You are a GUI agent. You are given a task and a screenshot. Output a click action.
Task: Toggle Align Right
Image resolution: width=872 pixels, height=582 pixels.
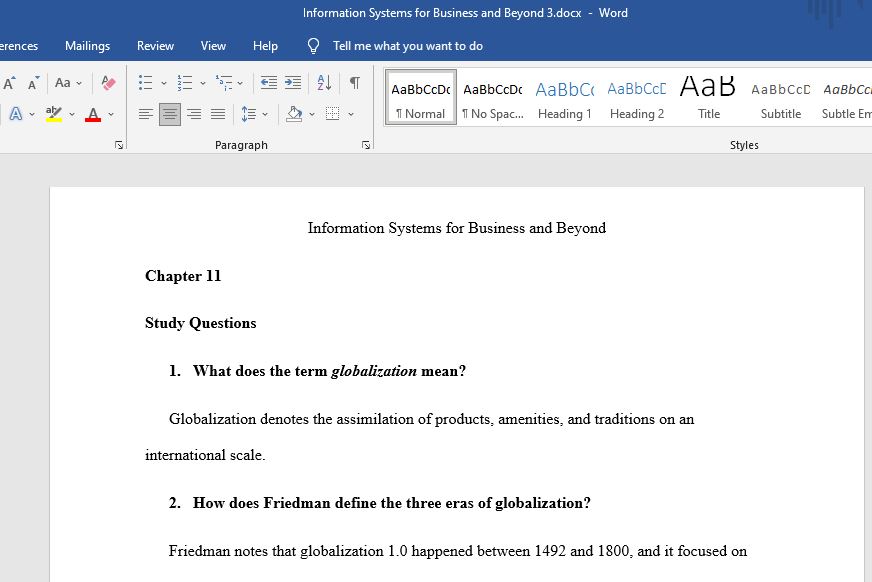coord(194,115)
